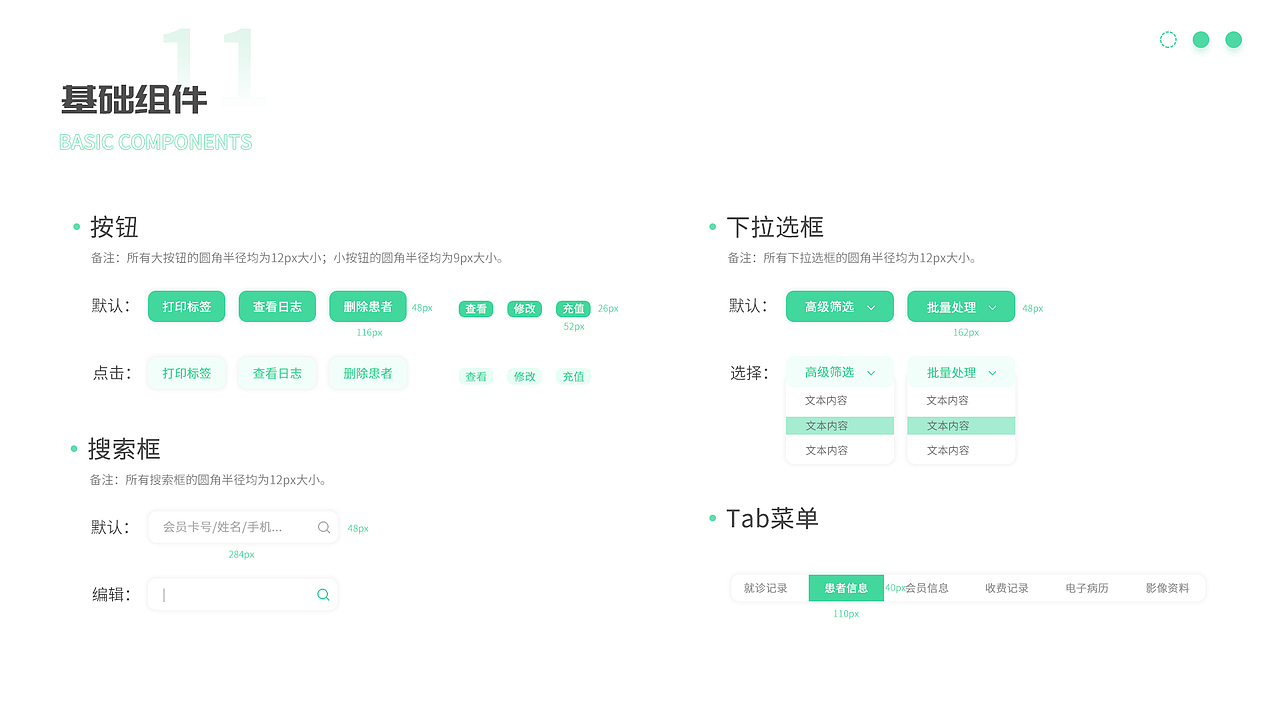The height and width of the screenshot is (720, 1280).
Task: Open the solid green 批量处理 dropdown
Action: 961,307
